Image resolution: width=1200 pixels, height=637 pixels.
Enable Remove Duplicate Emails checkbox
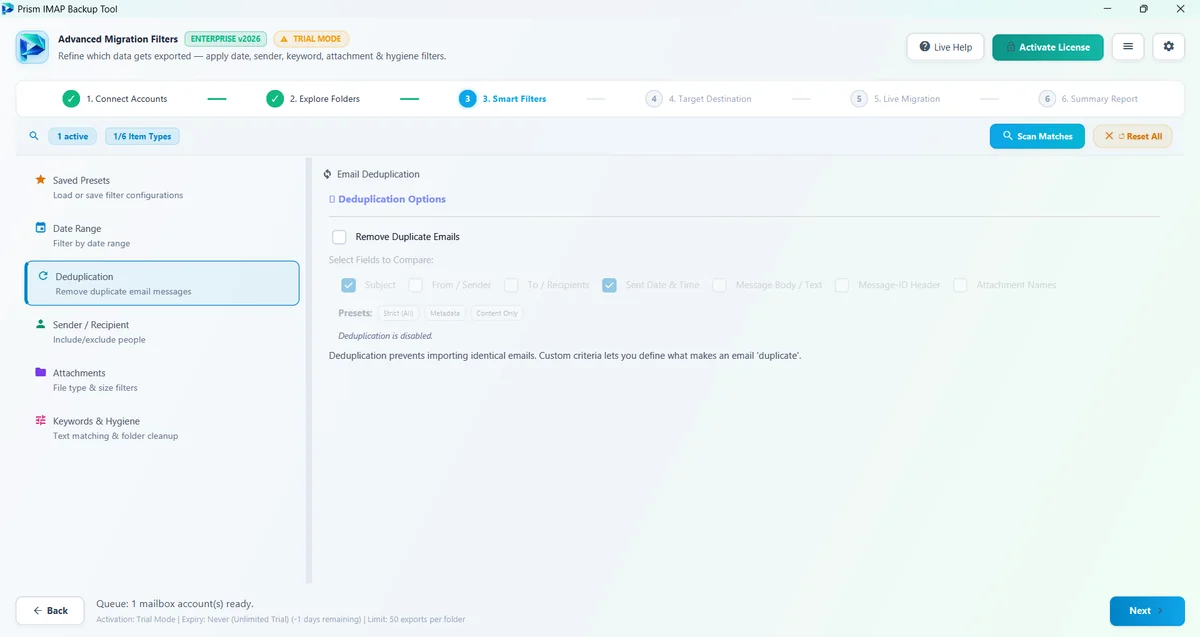(x=339, y=237)
